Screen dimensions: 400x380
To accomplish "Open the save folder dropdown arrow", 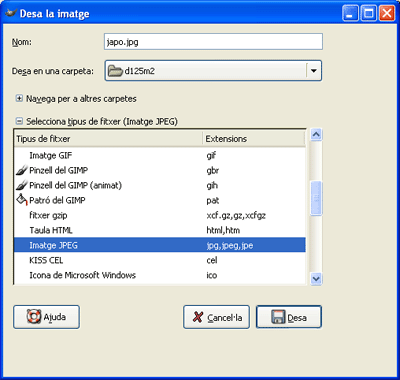I will pyautogui.click(x=313, y=71).
